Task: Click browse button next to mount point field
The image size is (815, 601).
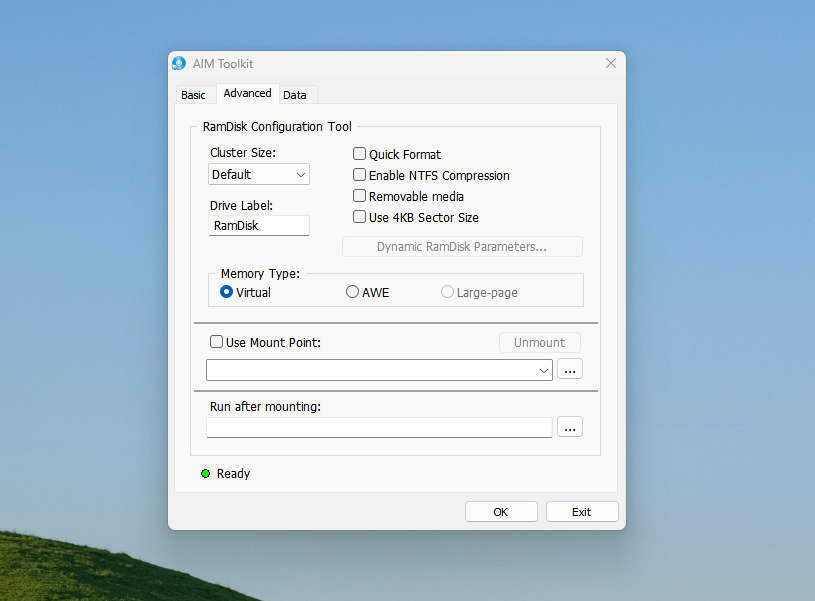Action: click(570, 370)
